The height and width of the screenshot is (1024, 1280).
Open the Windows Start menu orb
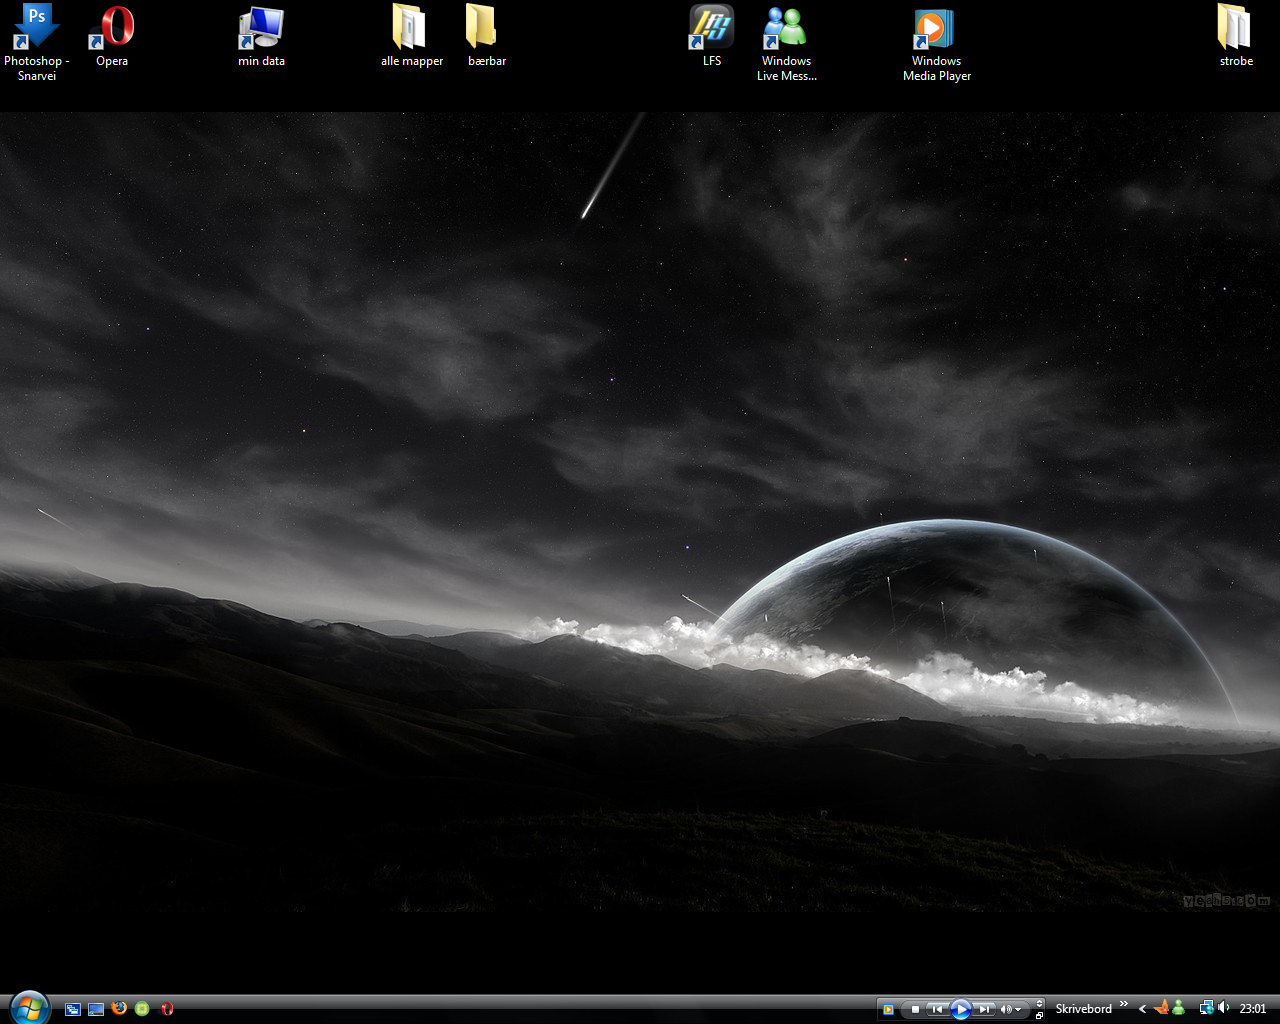pyautogui.click(x=29, y=1007)
